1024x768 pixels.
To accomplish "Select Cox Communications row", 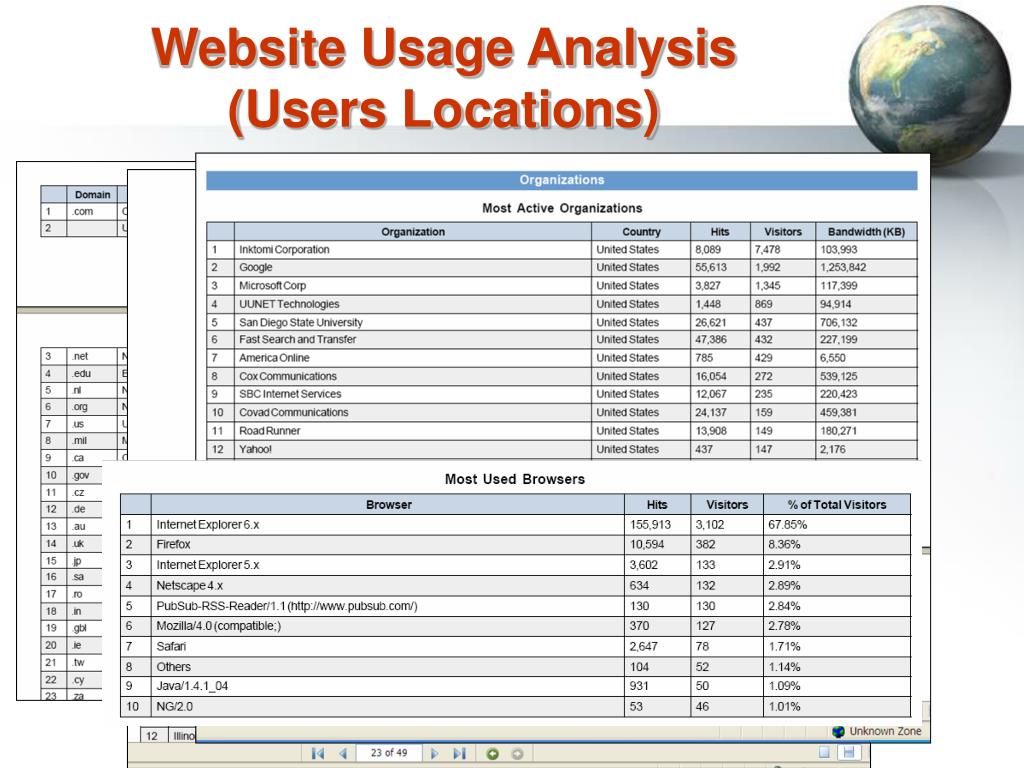I will (x=562, y=376).
